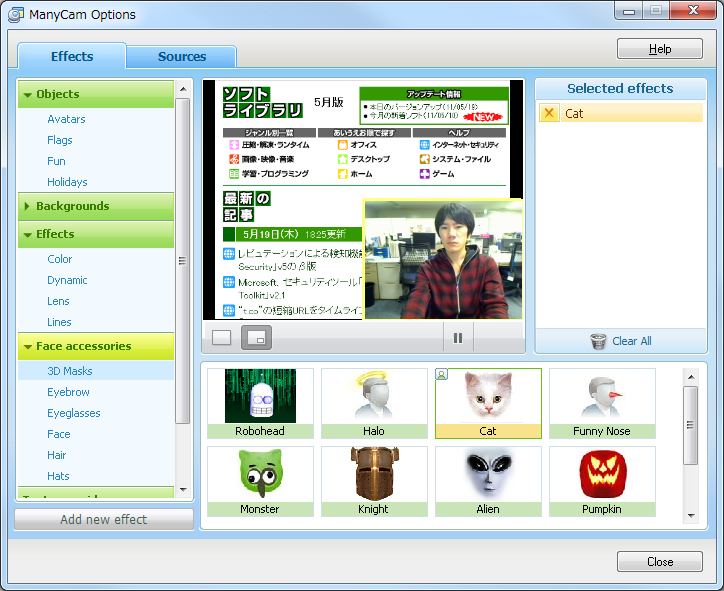Open Face accessories item
The image size is (724, 591).
pyautogui.click(x=59, y=434)
